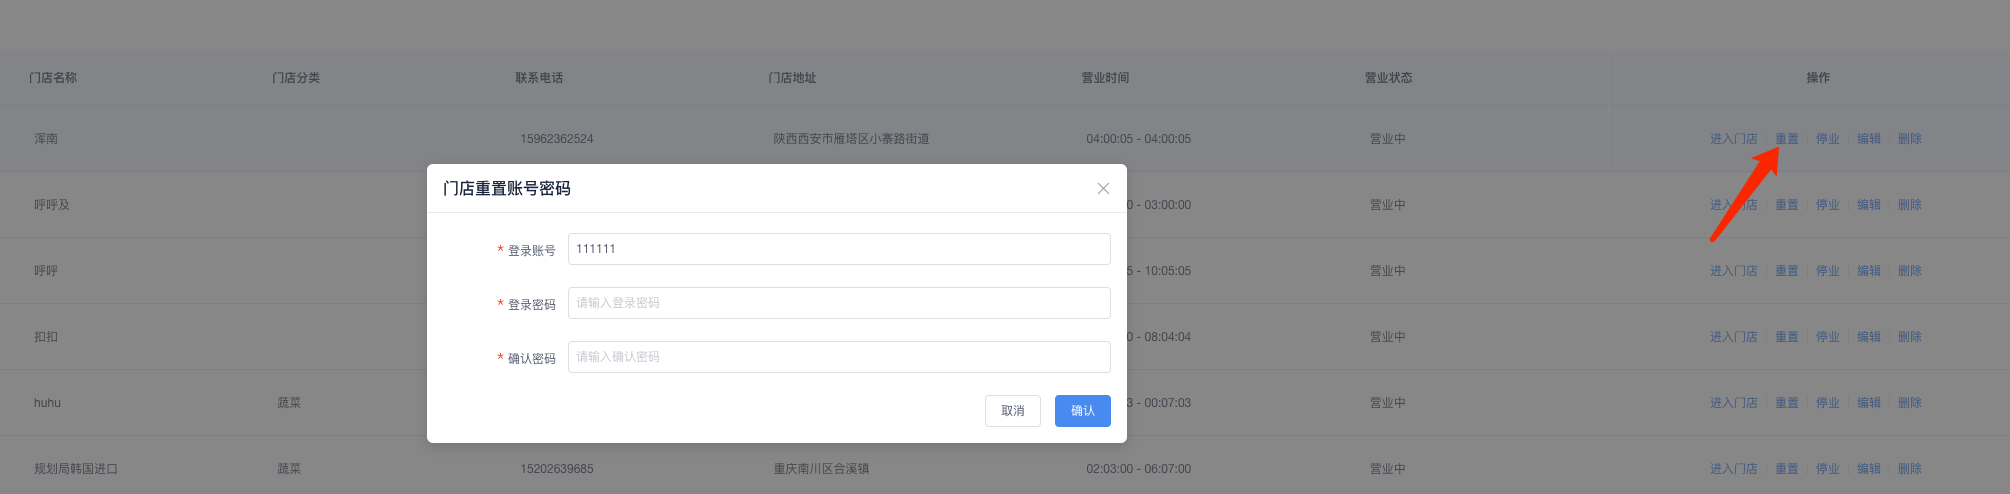Click 删除 for 规划局韩国进口 store
The height and width of the screenshot is (494, 2010).
1909,469
